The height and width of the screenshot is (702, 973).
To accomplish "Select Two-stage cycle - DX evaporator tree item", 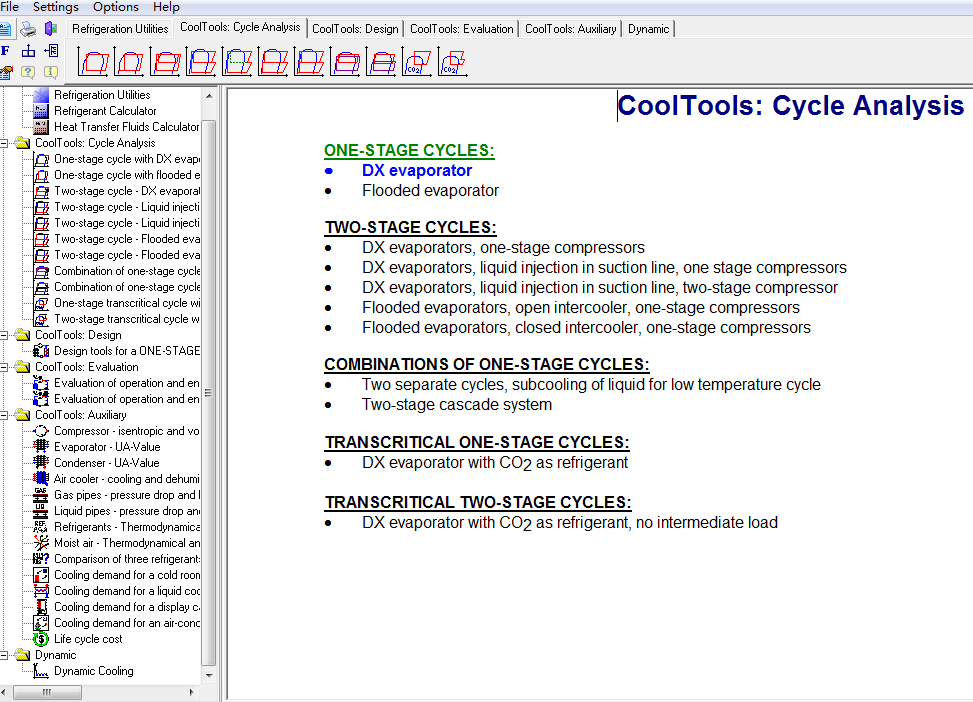I will (x=127, y=191).
